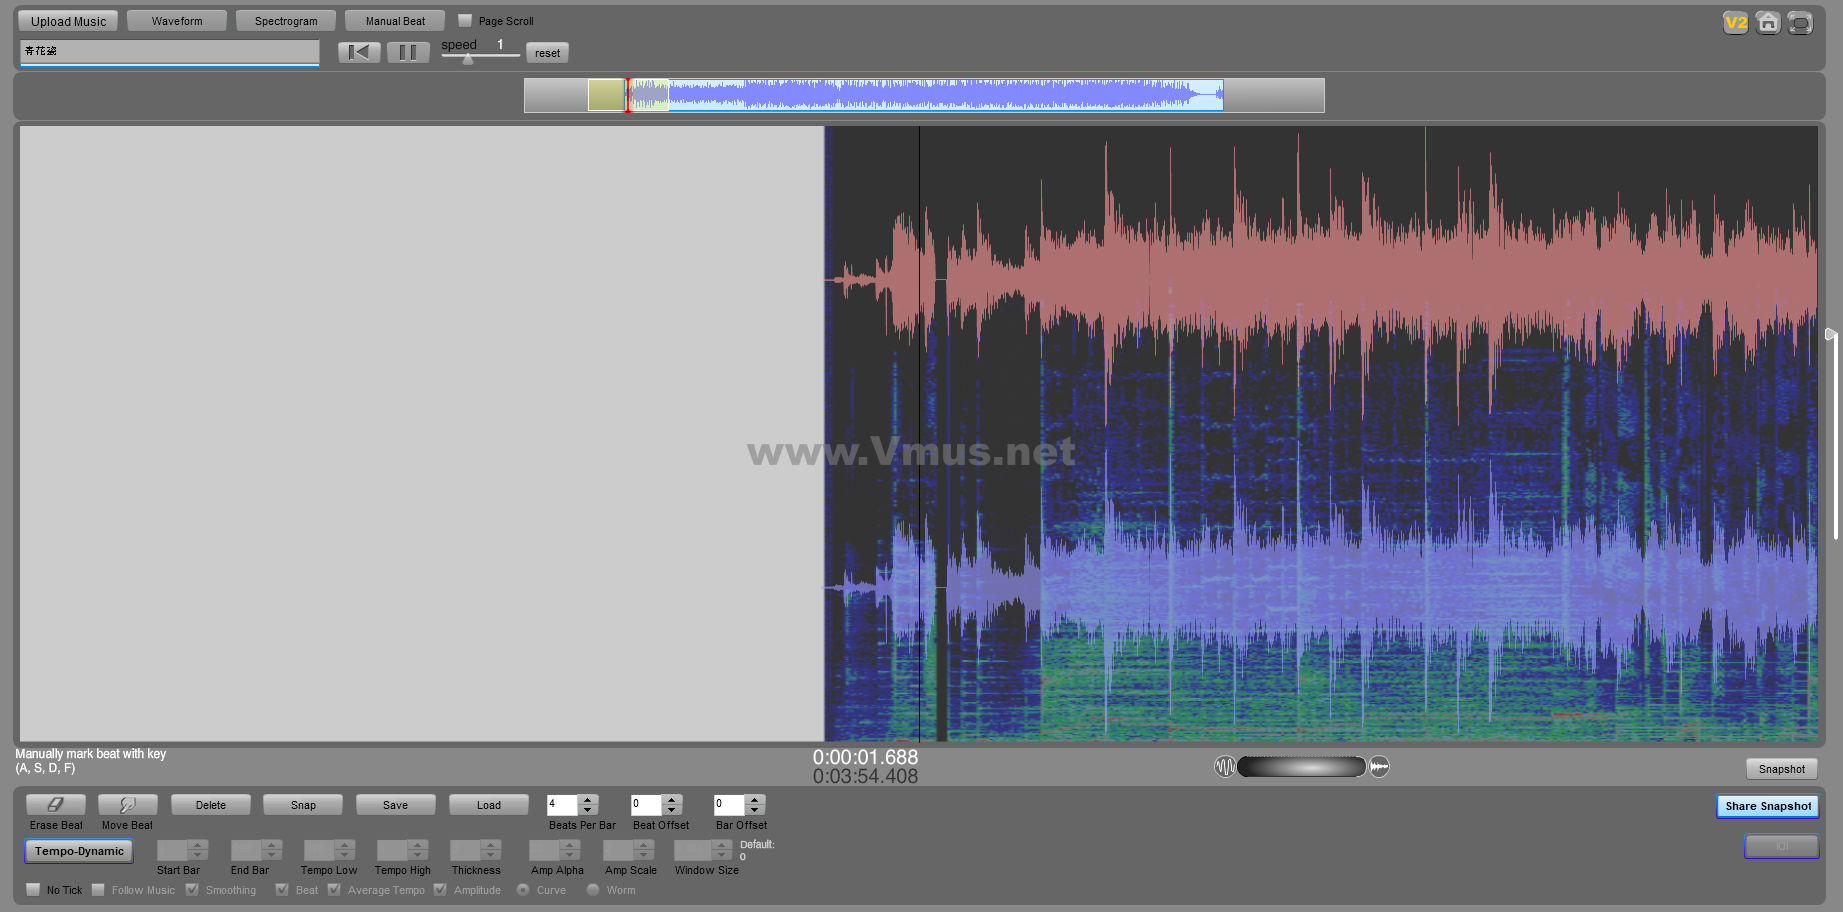This screenshot has width=1843, height=912.
Task: Select the Curve radio option
Action: [523, 889]
